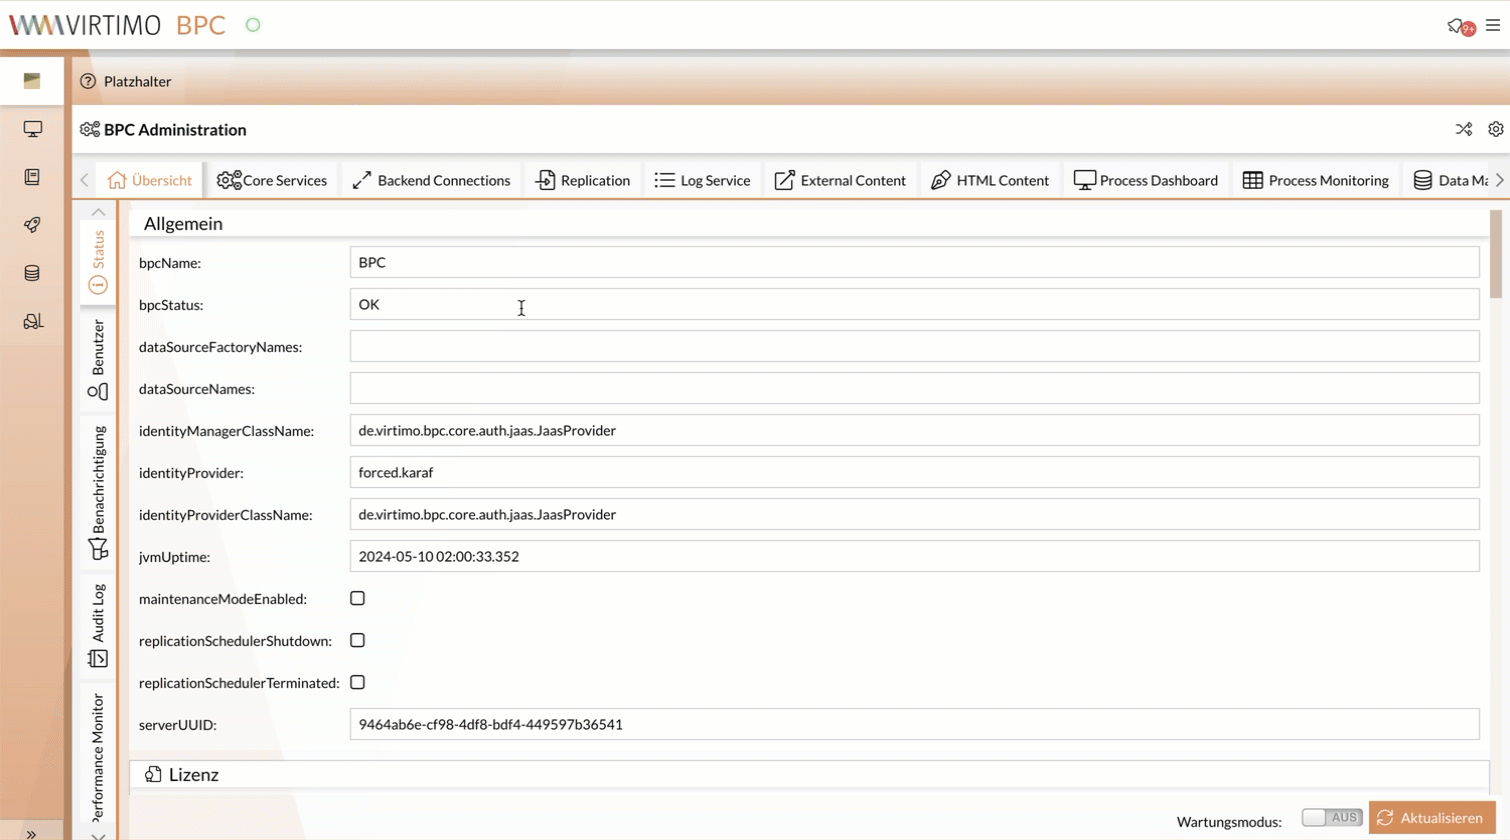Screen dimensions: 1510x840
Task: Open the Process Dashboard tab
Action: pos(1146,180)
